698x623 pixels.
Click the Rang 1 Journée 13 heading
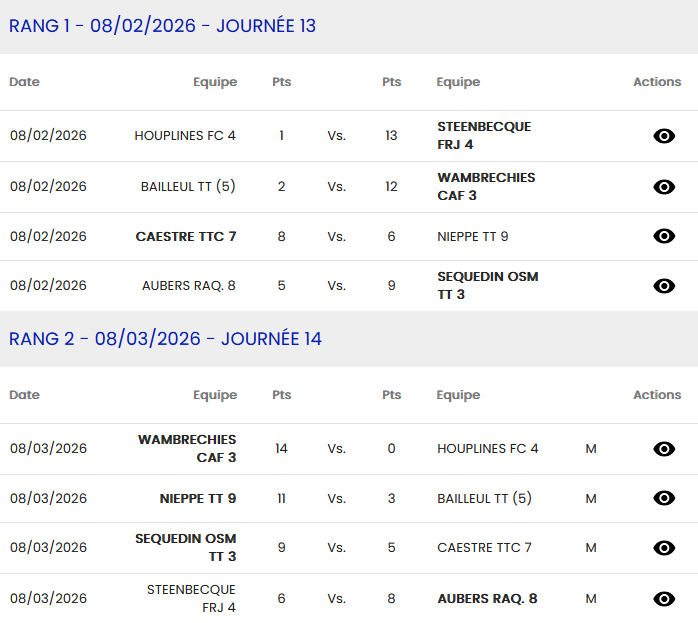pos(162,26)
